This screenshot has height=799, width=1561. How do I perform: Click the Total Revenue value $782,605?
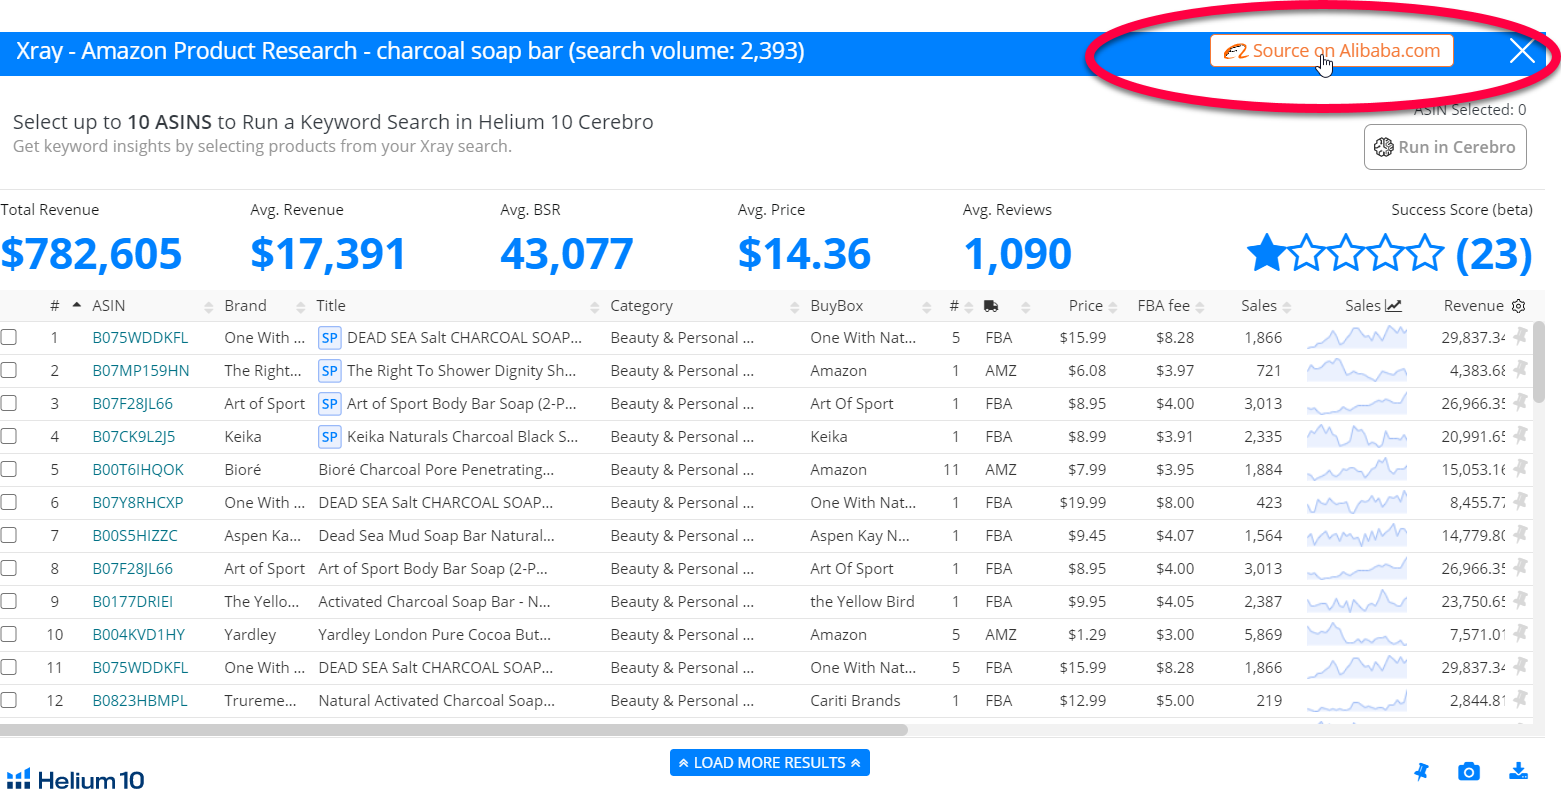click(x=91, y=254)
